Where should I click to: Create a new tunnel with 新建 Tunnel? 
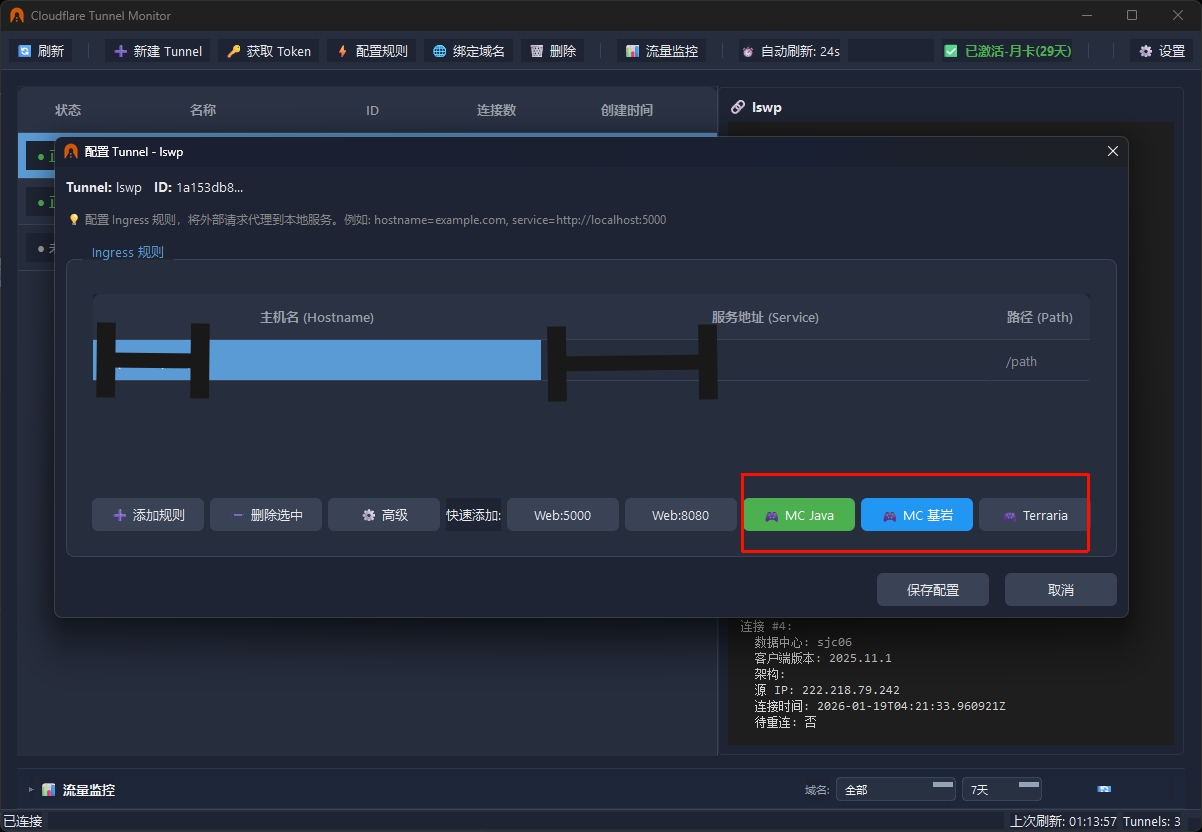pos(158,51)
